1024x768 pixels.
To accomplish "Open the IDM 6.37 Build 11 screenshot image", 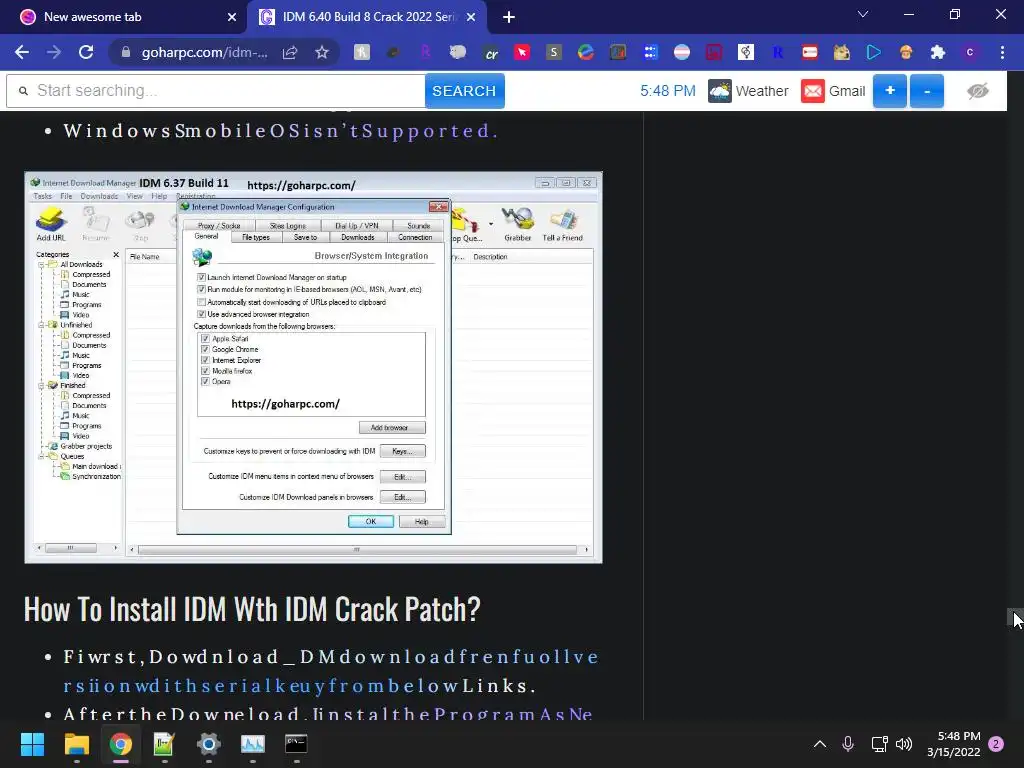I will (313, 367).
